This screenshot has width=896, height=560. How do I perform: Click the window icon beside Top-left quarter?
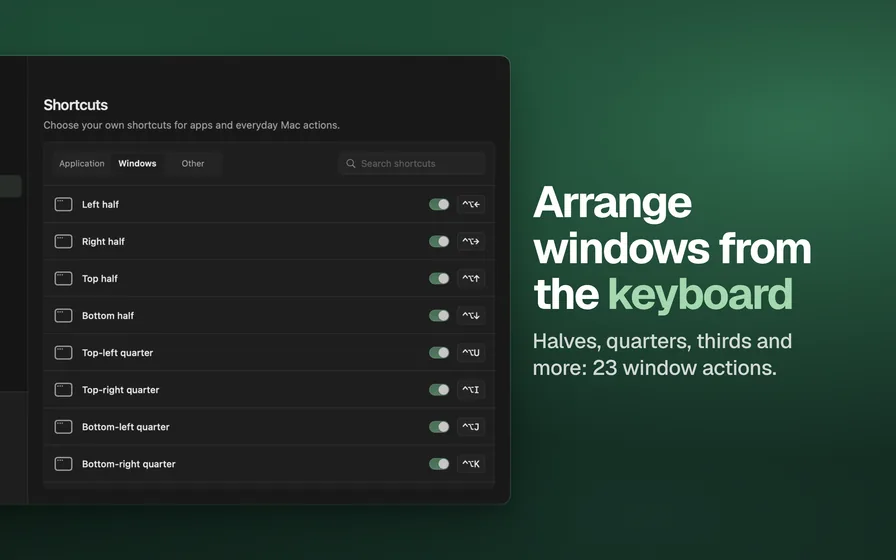tap(63, 353)
